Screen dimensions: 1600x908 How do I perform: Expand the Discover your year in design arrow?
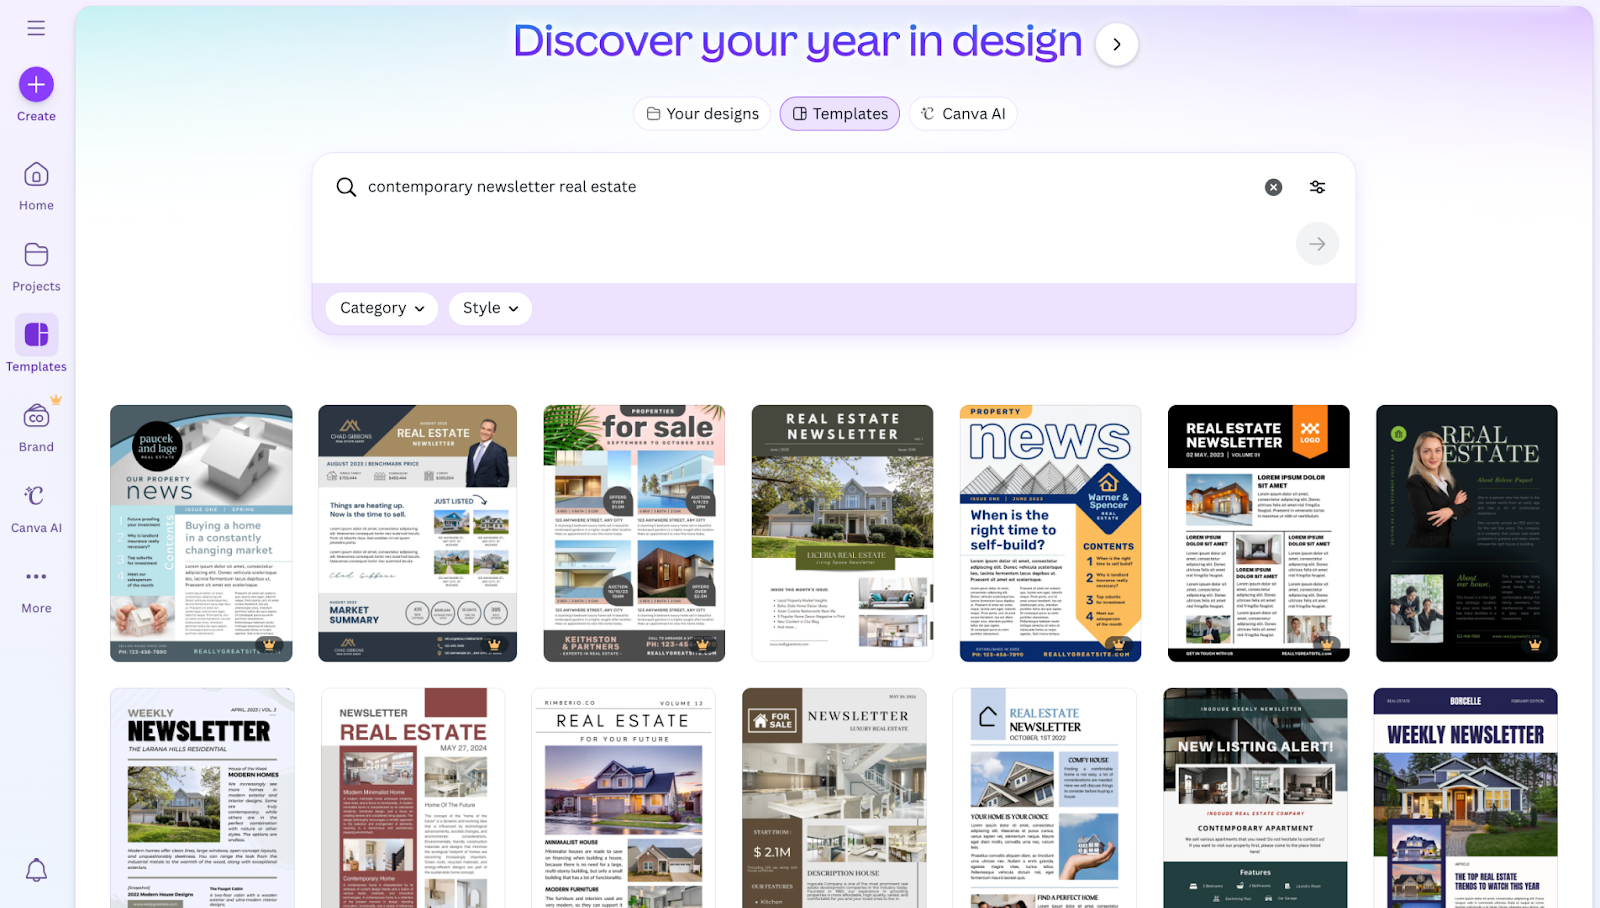click(1116, 44)
